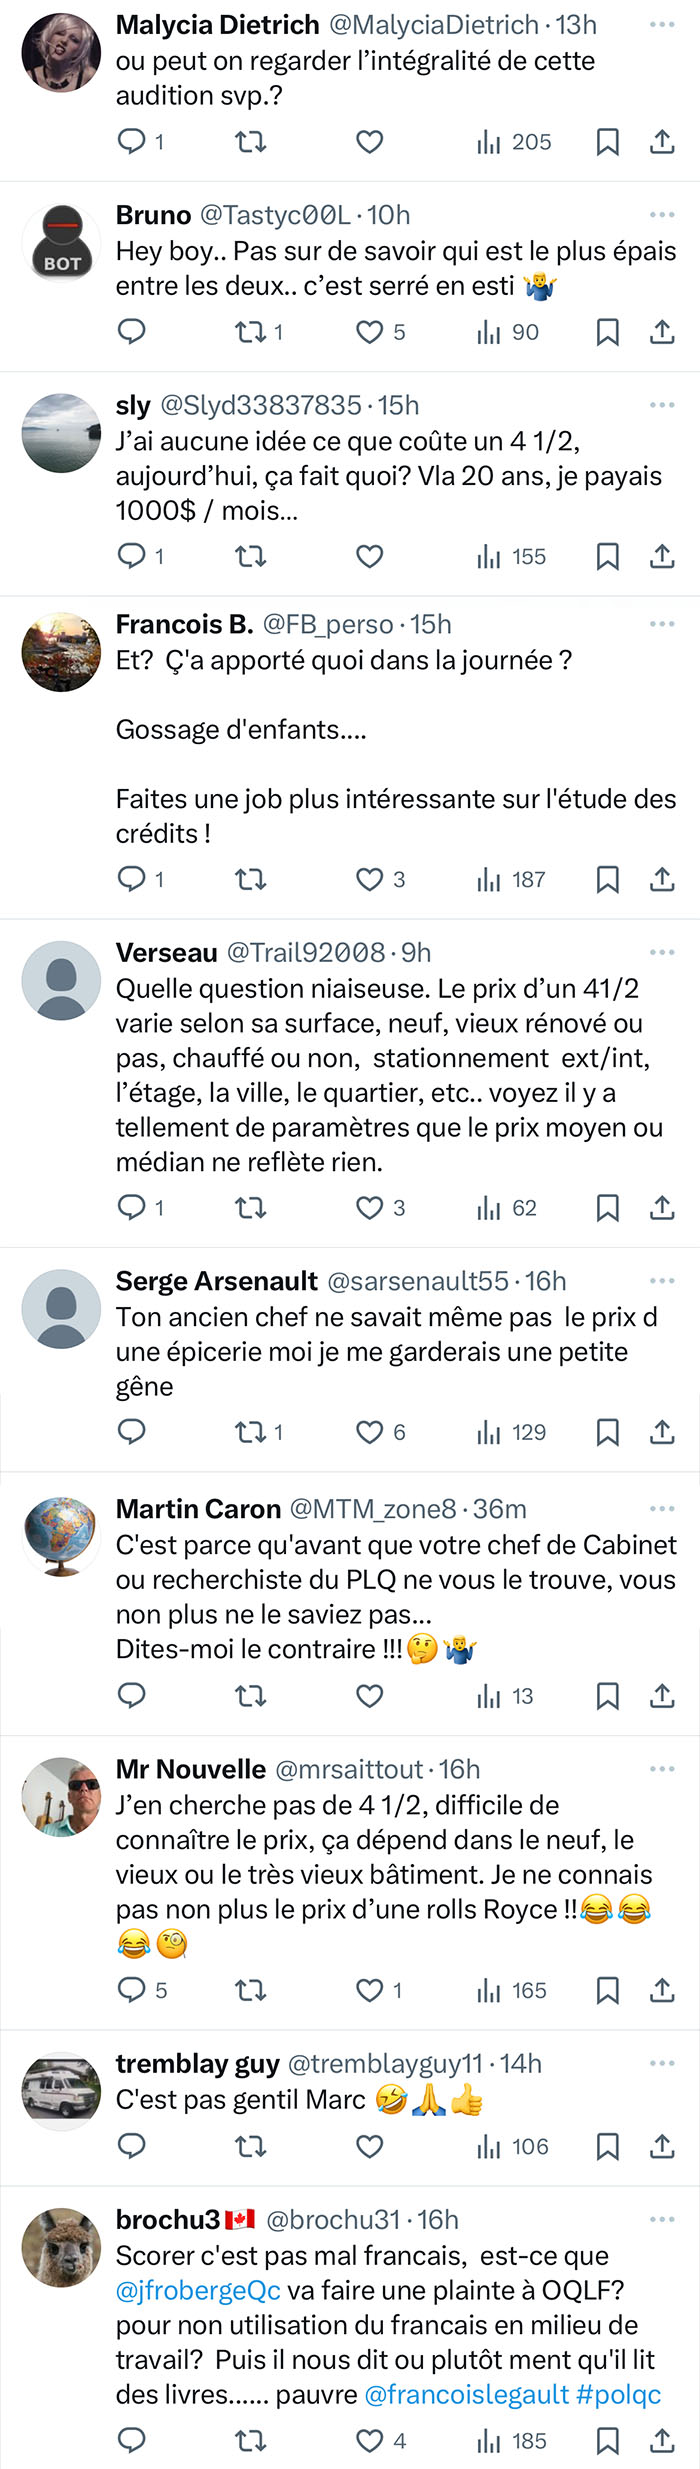The height and width of the screenshot is (2469, 700).
Task: Like sly's tweet about the 4 1/2
Action: [370, 556]
